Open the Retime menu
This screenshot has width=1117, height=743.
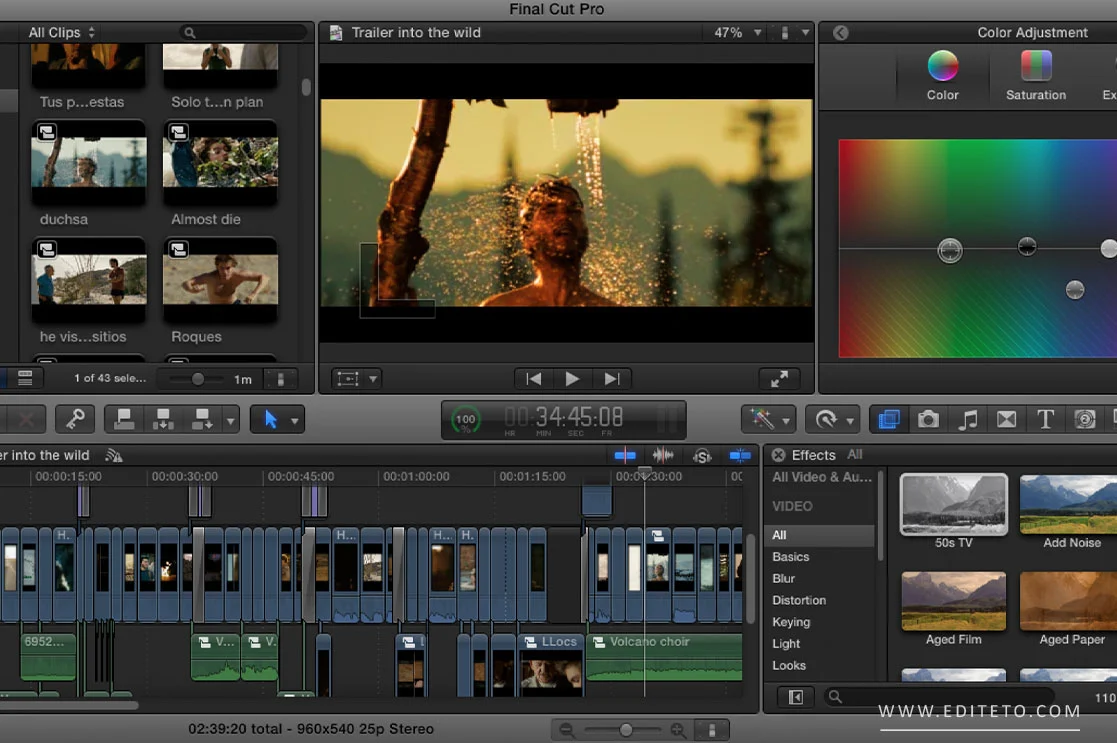pyautogui.click(x=833, y=419)
